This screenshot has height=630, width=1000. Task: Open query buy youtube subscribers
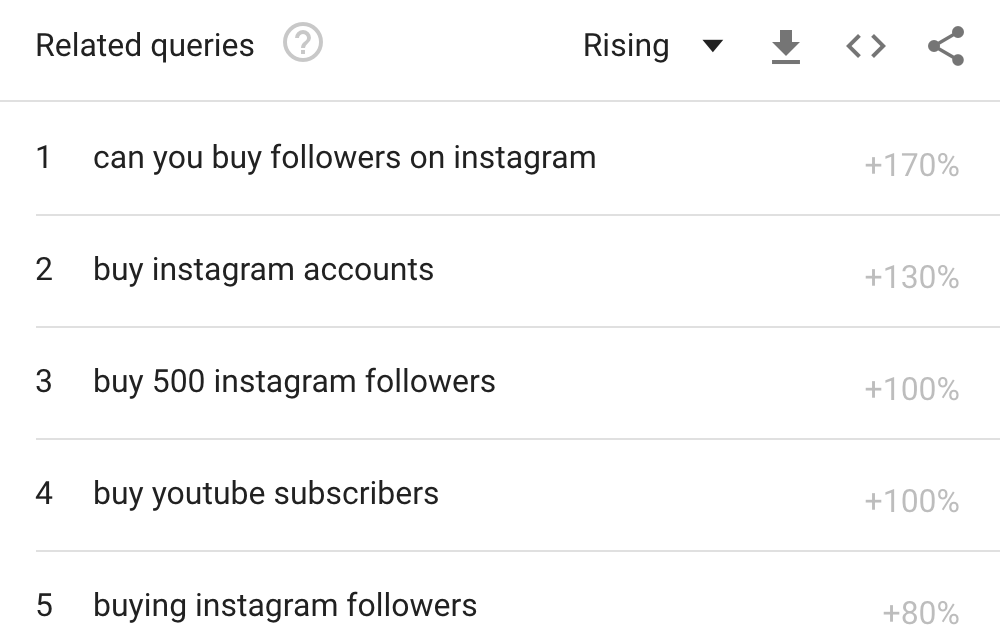(x=266, y=494)
